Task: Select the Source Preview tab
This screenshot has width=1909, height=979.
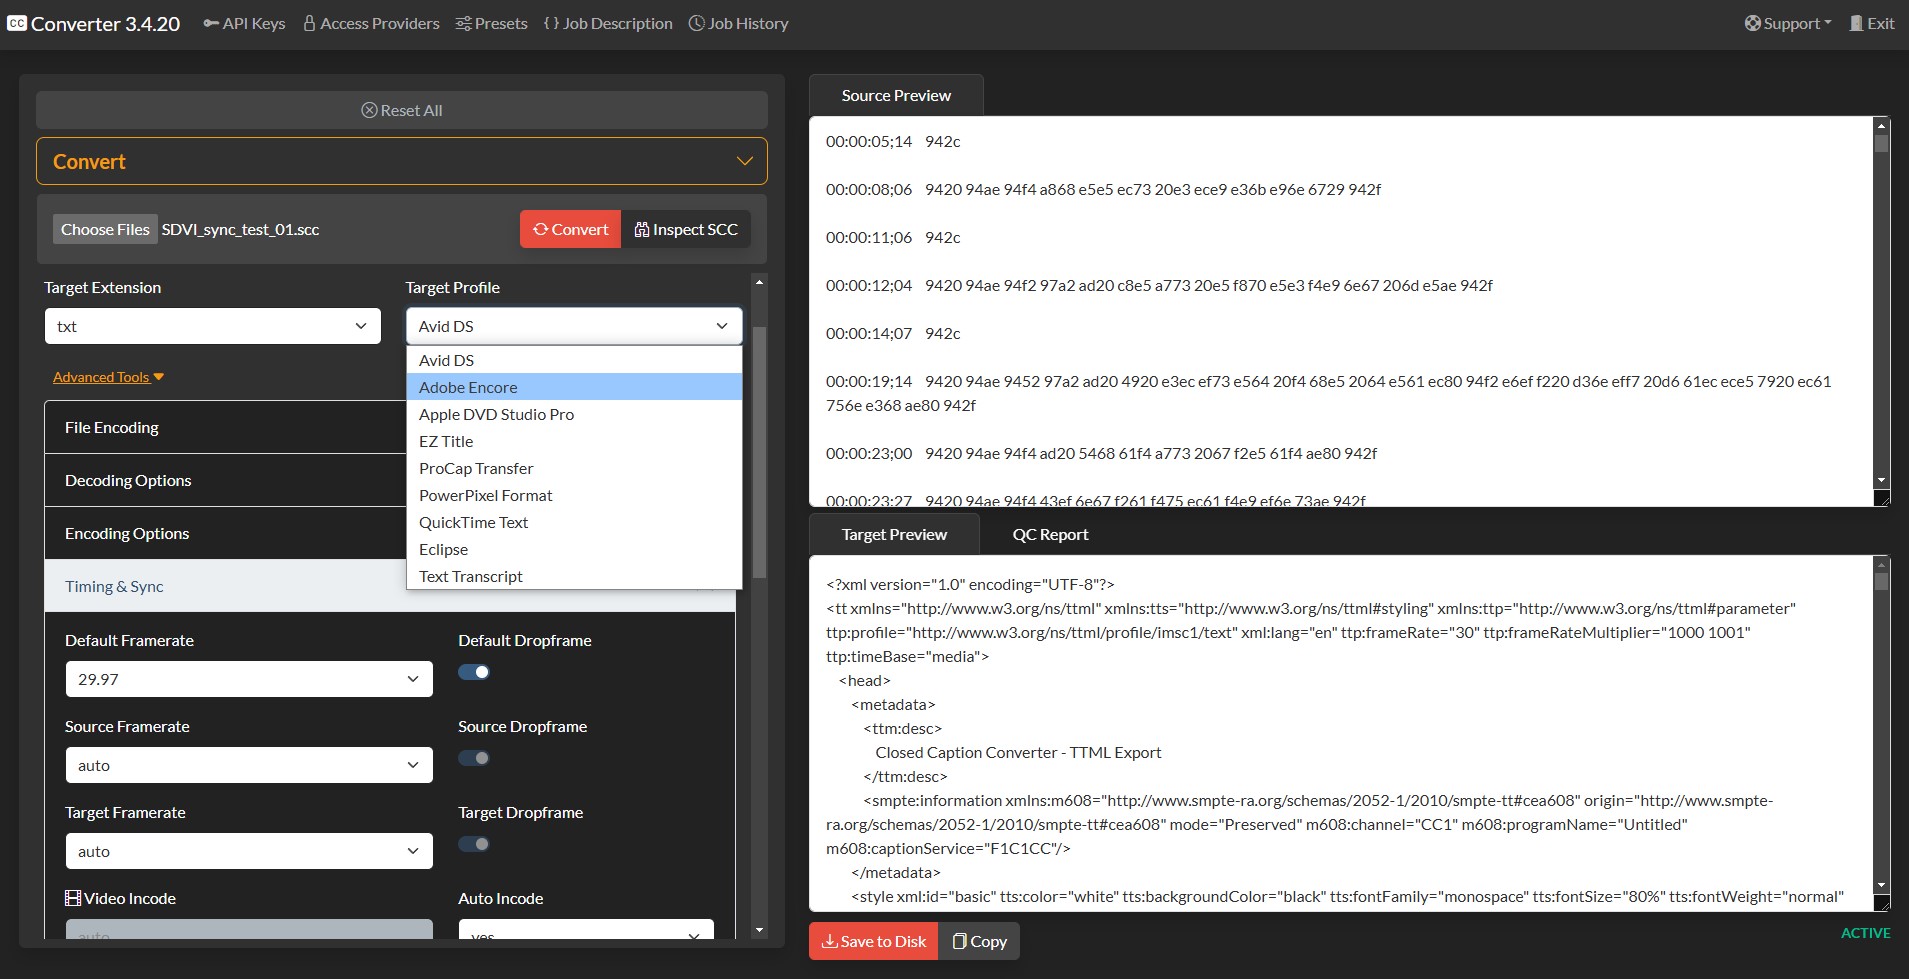Action: click(896, 95)
